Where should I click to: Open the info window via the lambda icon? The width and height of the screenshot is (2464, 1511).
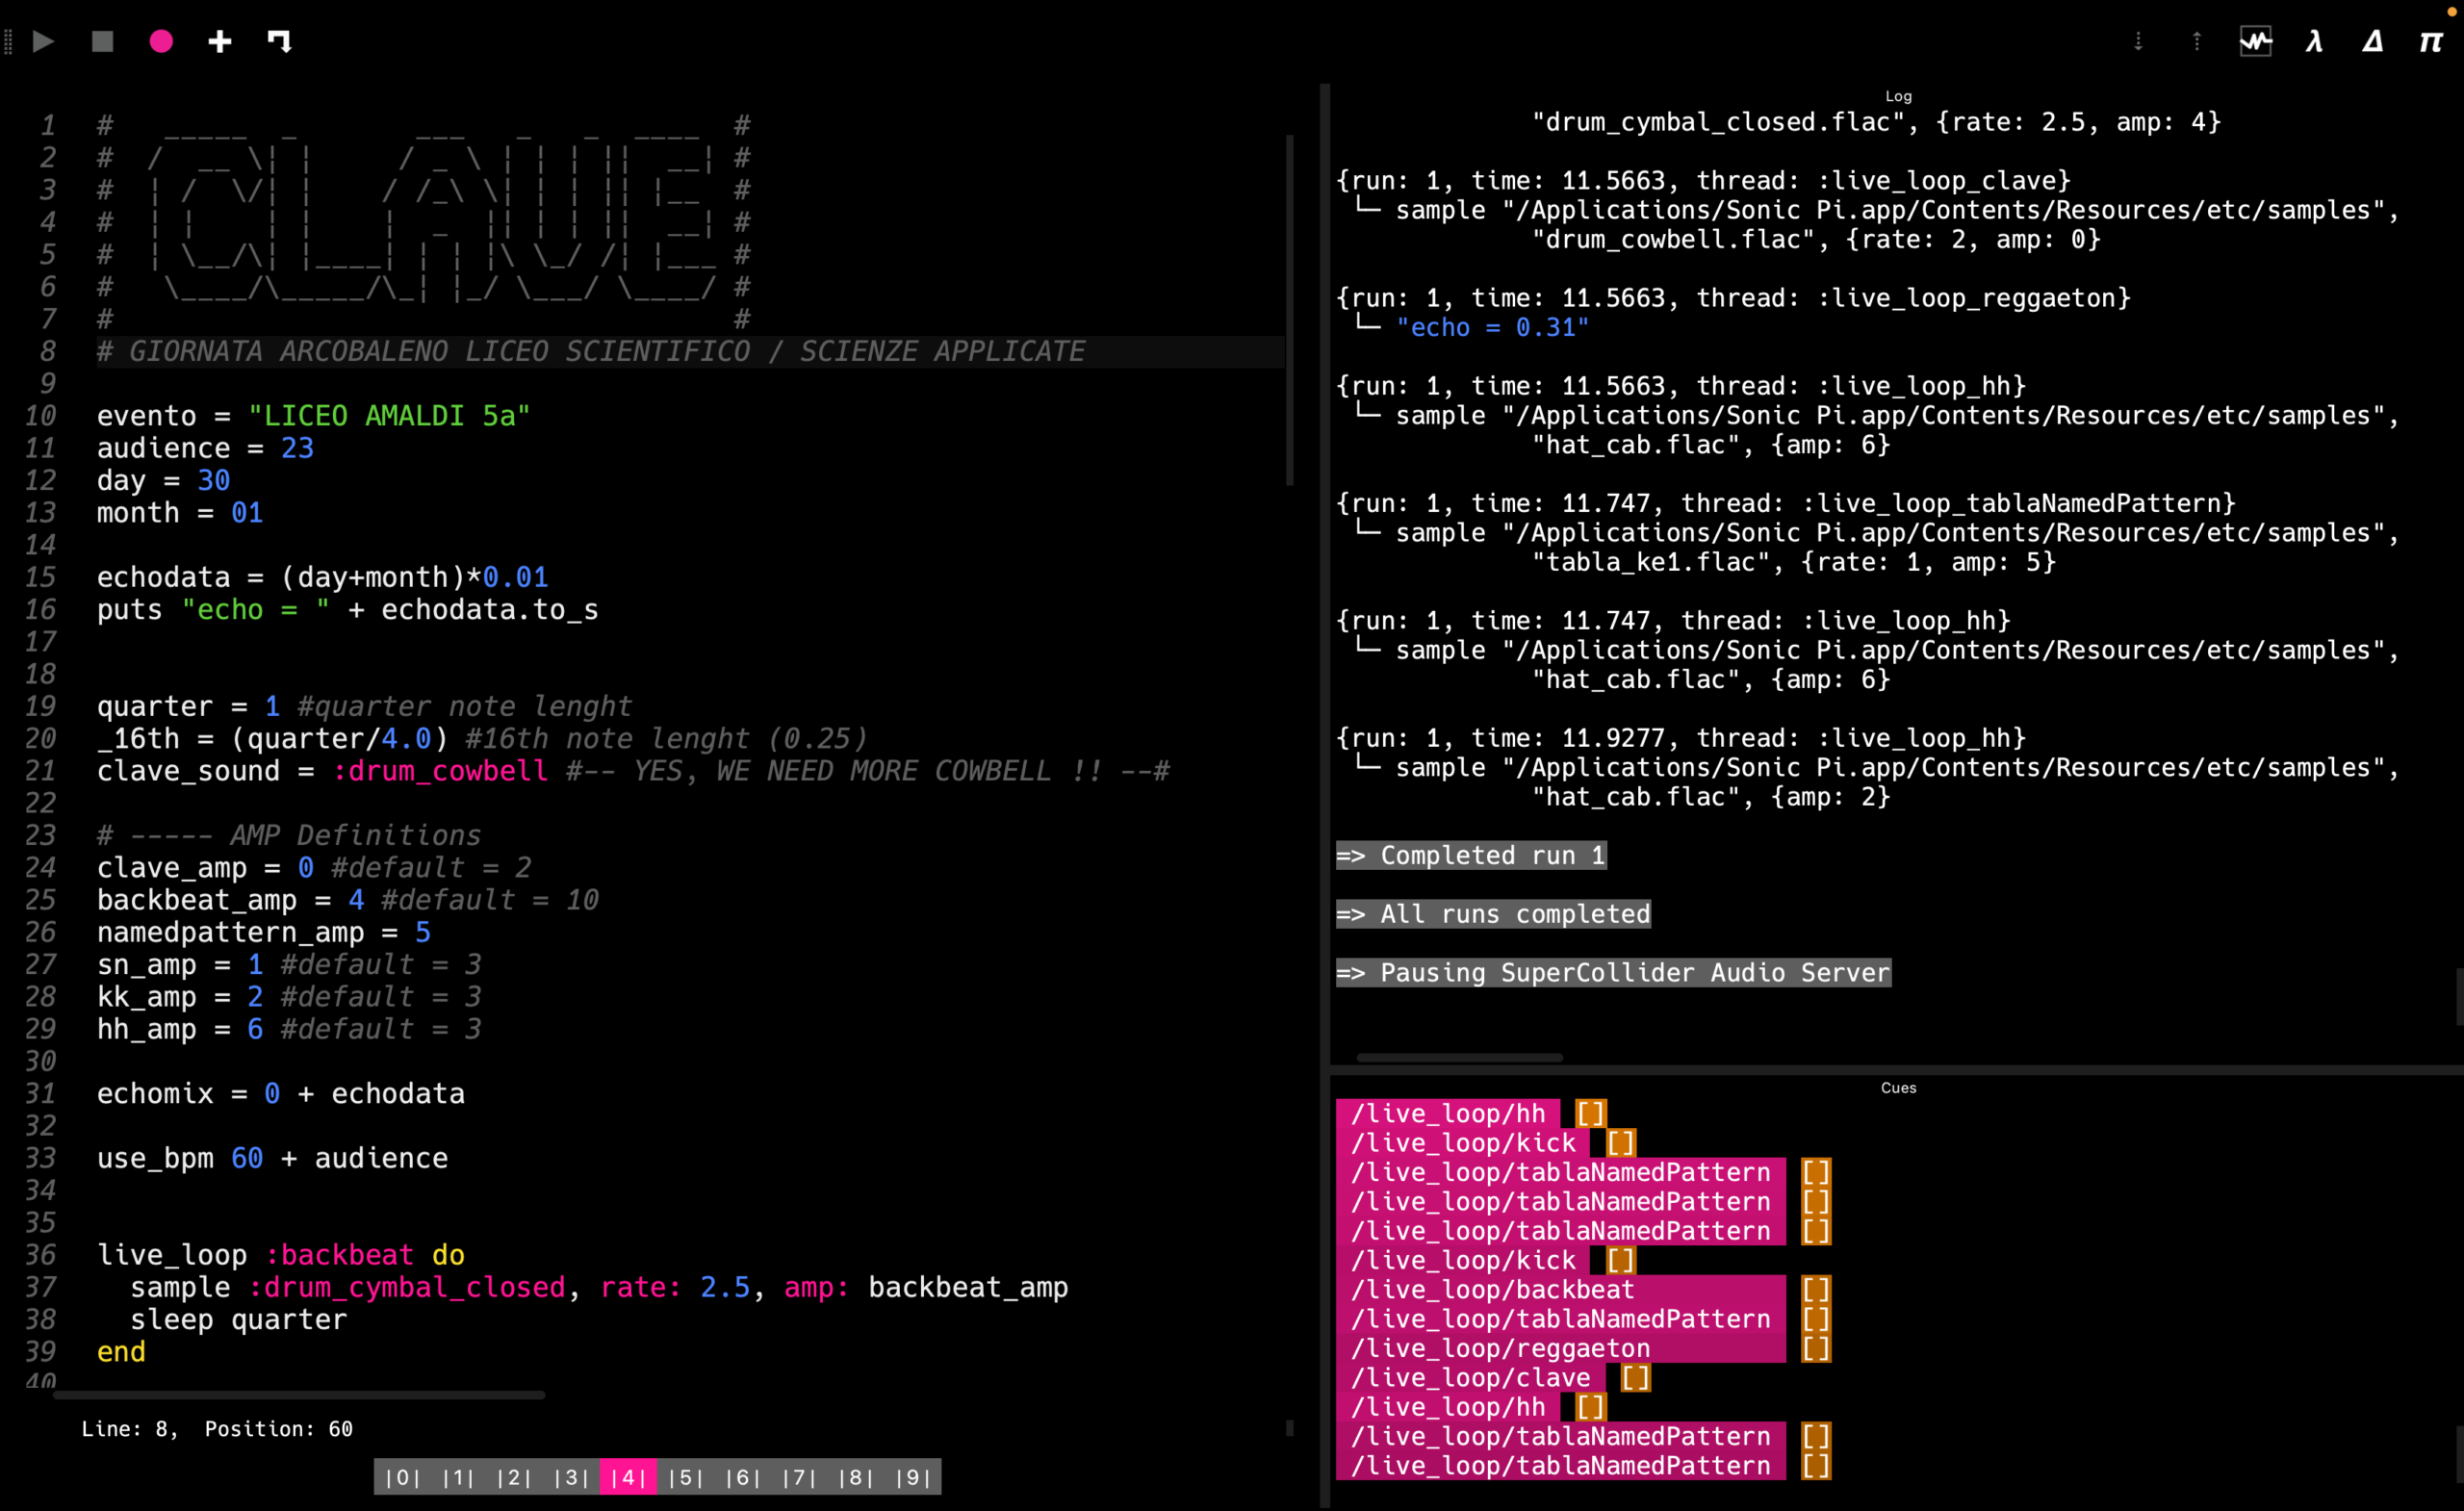pos(2314,41)
